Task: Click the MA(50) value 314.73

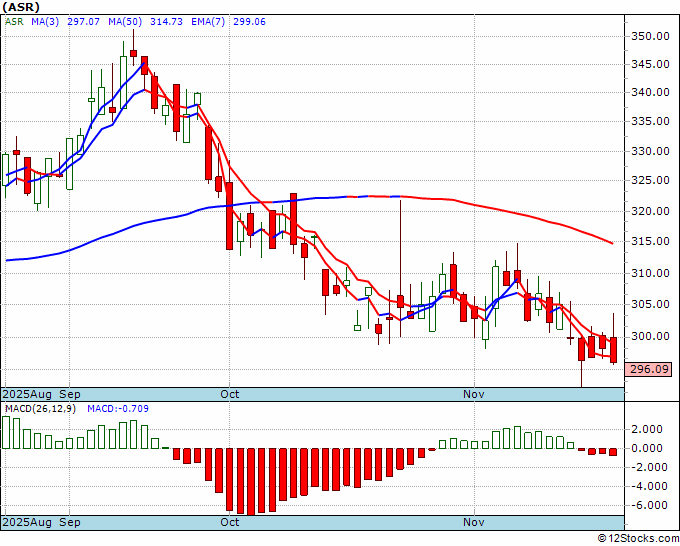Action: [166, 22]
